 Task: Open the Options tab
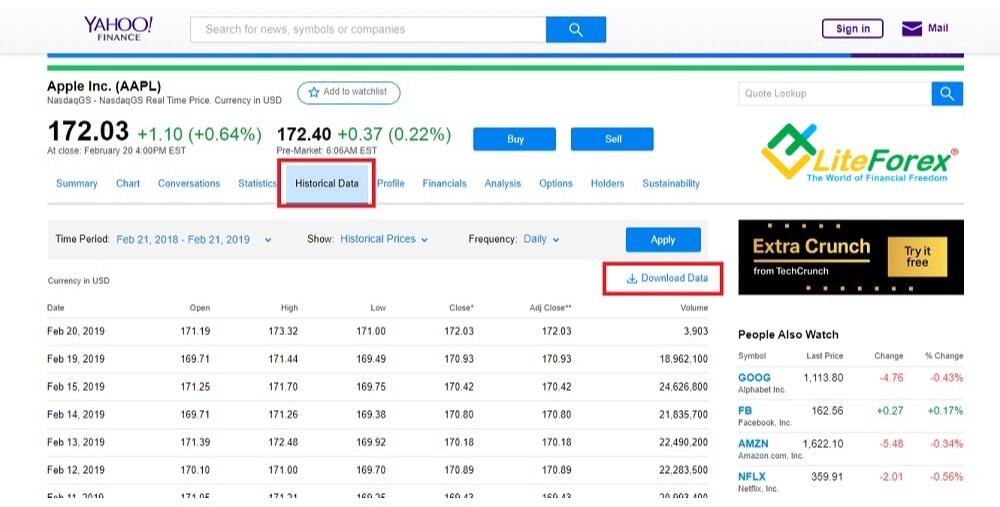[555, 184]
